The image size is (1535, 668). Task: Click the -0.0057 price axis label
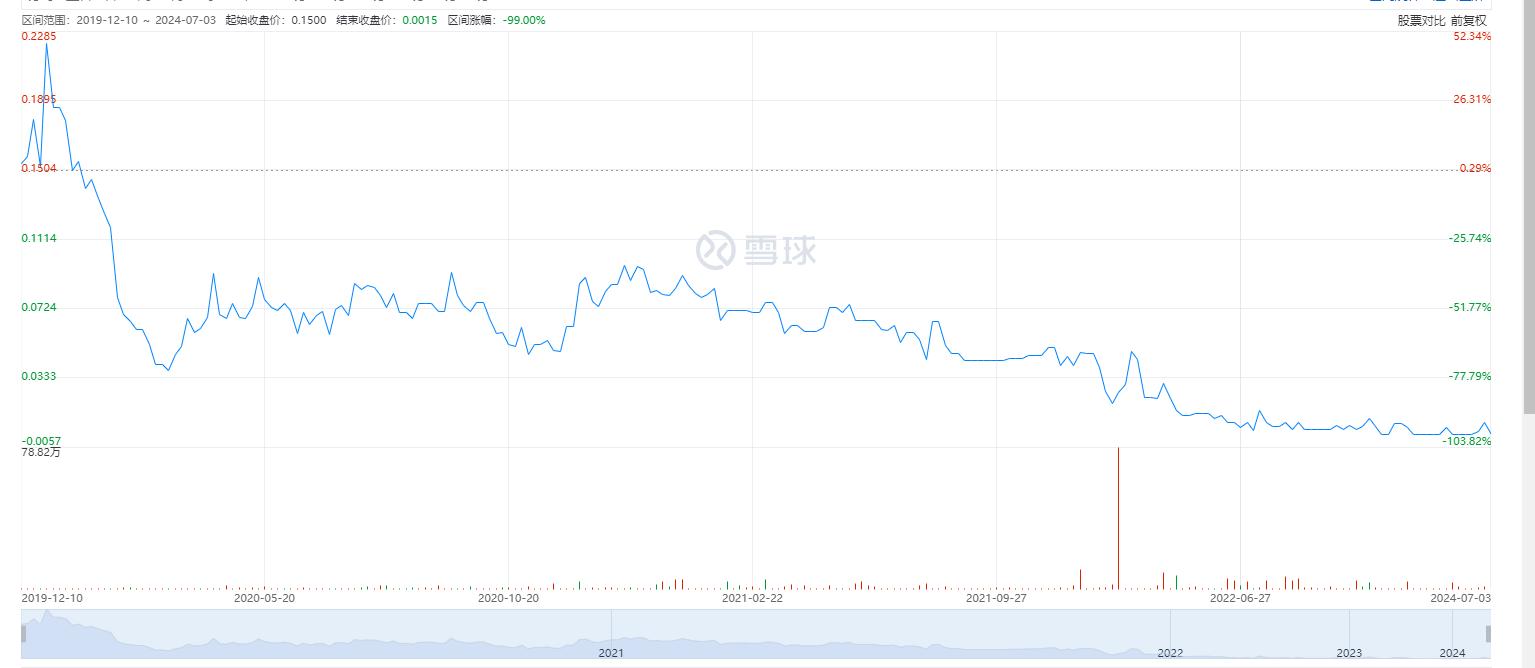click(x=41, y=441)
